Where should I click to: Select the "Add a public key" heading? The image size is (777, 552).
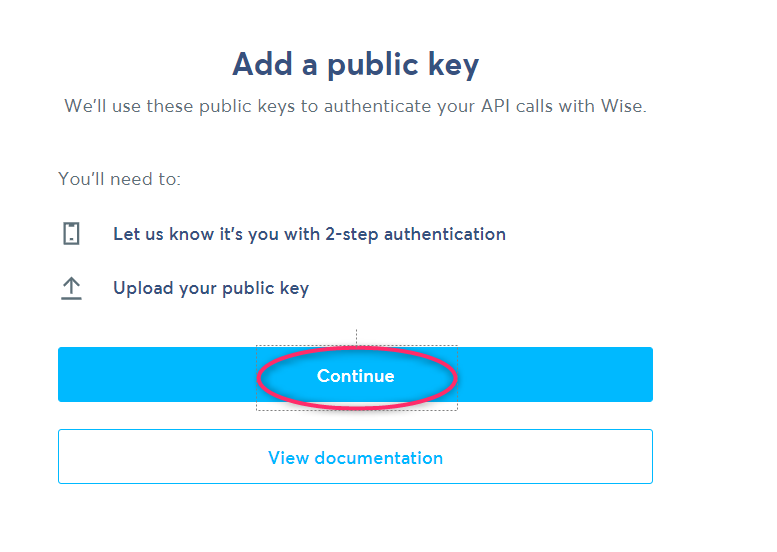(x=356, y=64)
